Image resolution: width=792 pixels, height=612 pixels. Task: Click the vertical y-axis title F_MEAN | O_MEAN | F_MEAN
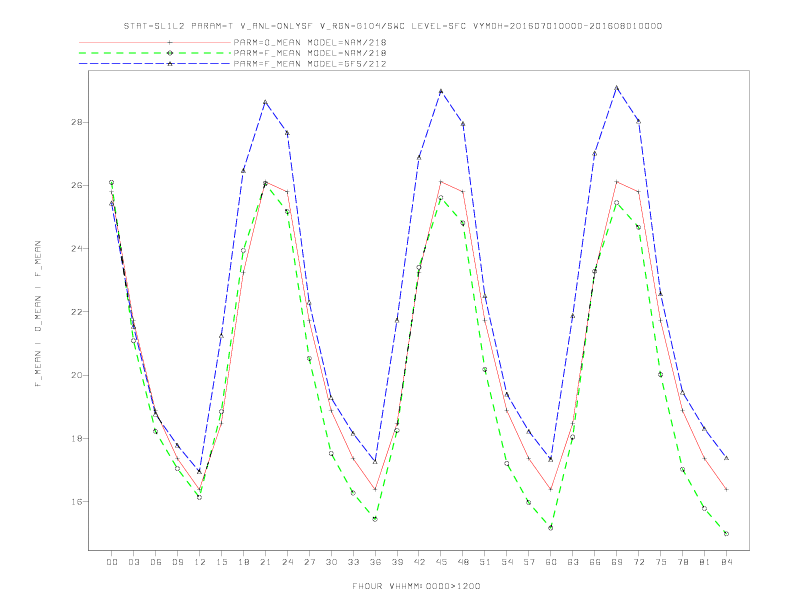(x=38, y=314)
